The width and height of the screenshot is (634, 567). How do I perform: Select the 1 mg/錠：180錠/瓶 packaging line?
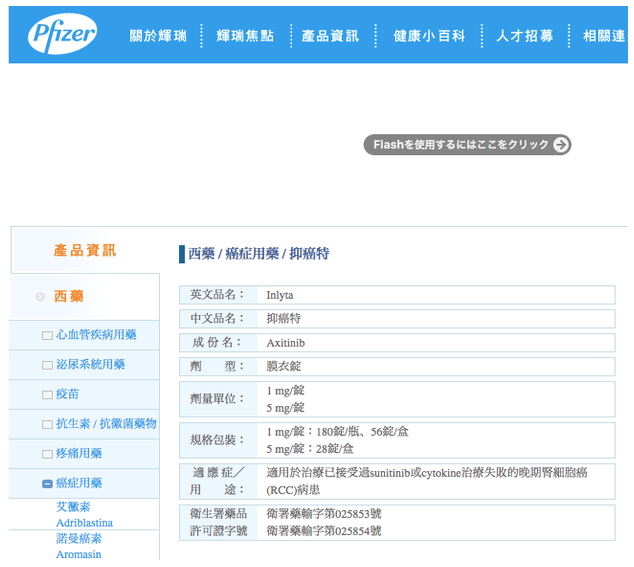click(337, 432)
